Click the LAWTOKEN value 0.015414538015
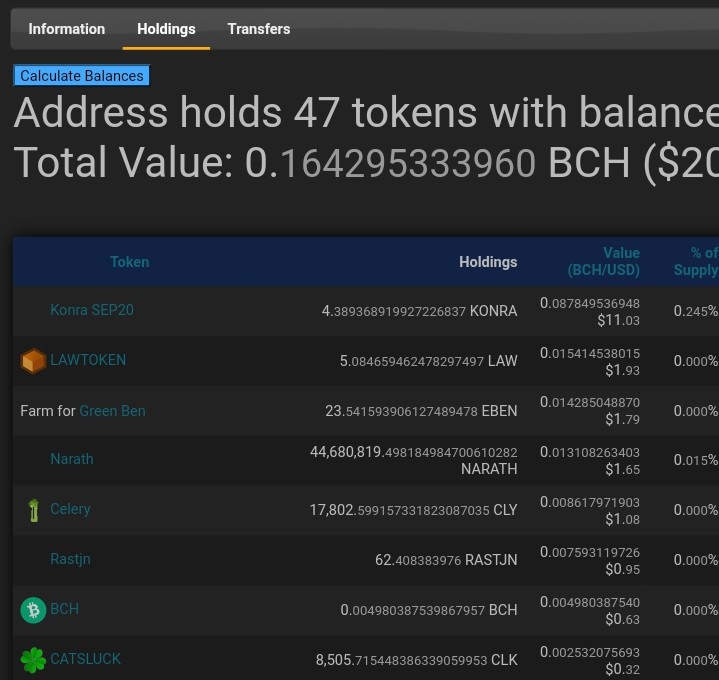The height and width of the screenshot is (680, 719). [x=590, y=353]
